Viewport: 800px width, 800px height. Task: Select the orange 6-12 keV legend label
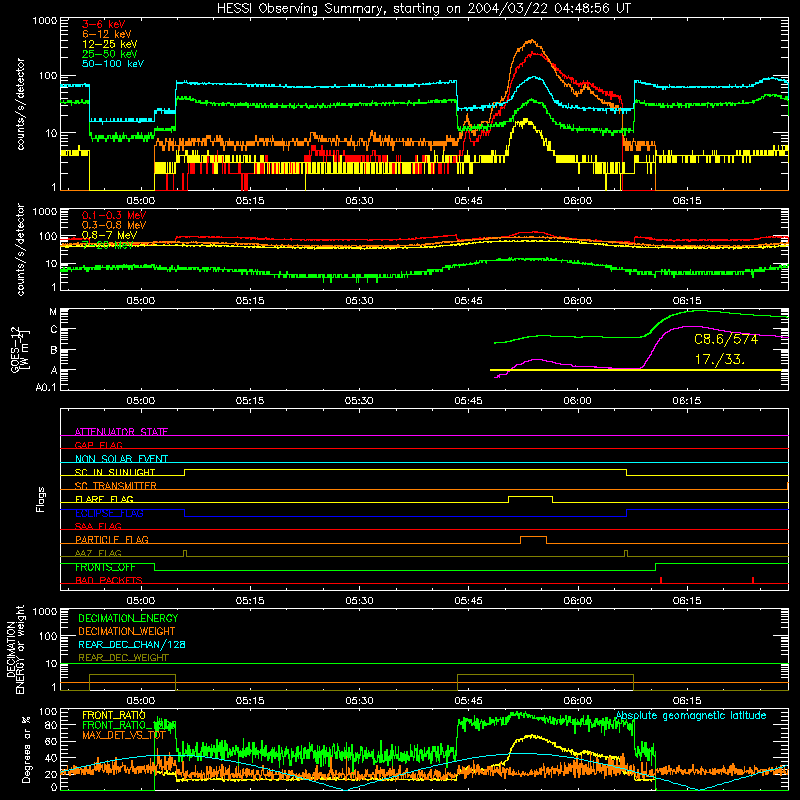coord(107,34)
